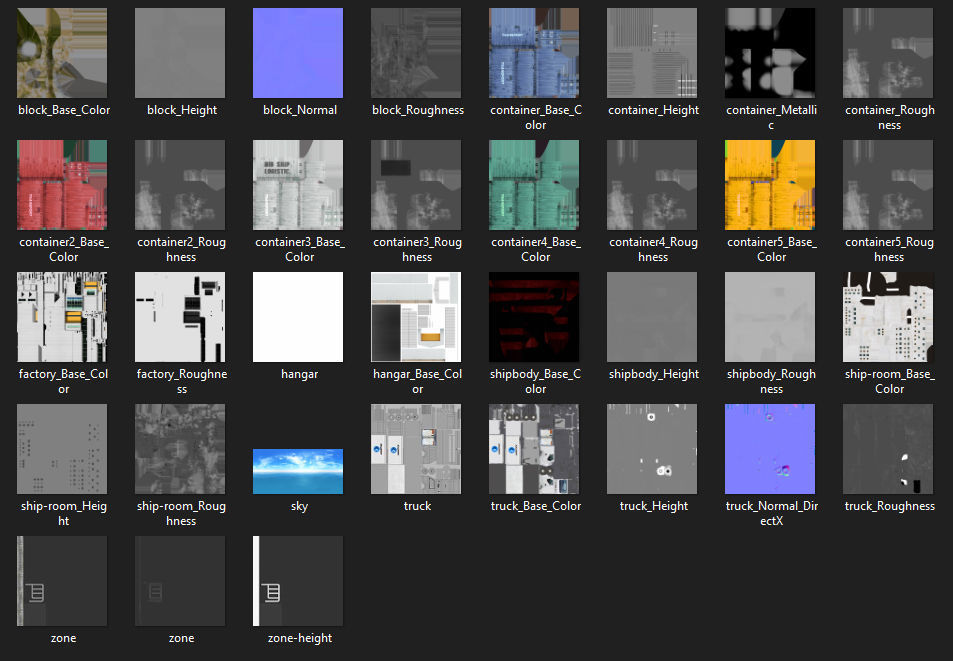
Task: Select the truck_Base_Color texture thumbnail
Action: point(534,449)
